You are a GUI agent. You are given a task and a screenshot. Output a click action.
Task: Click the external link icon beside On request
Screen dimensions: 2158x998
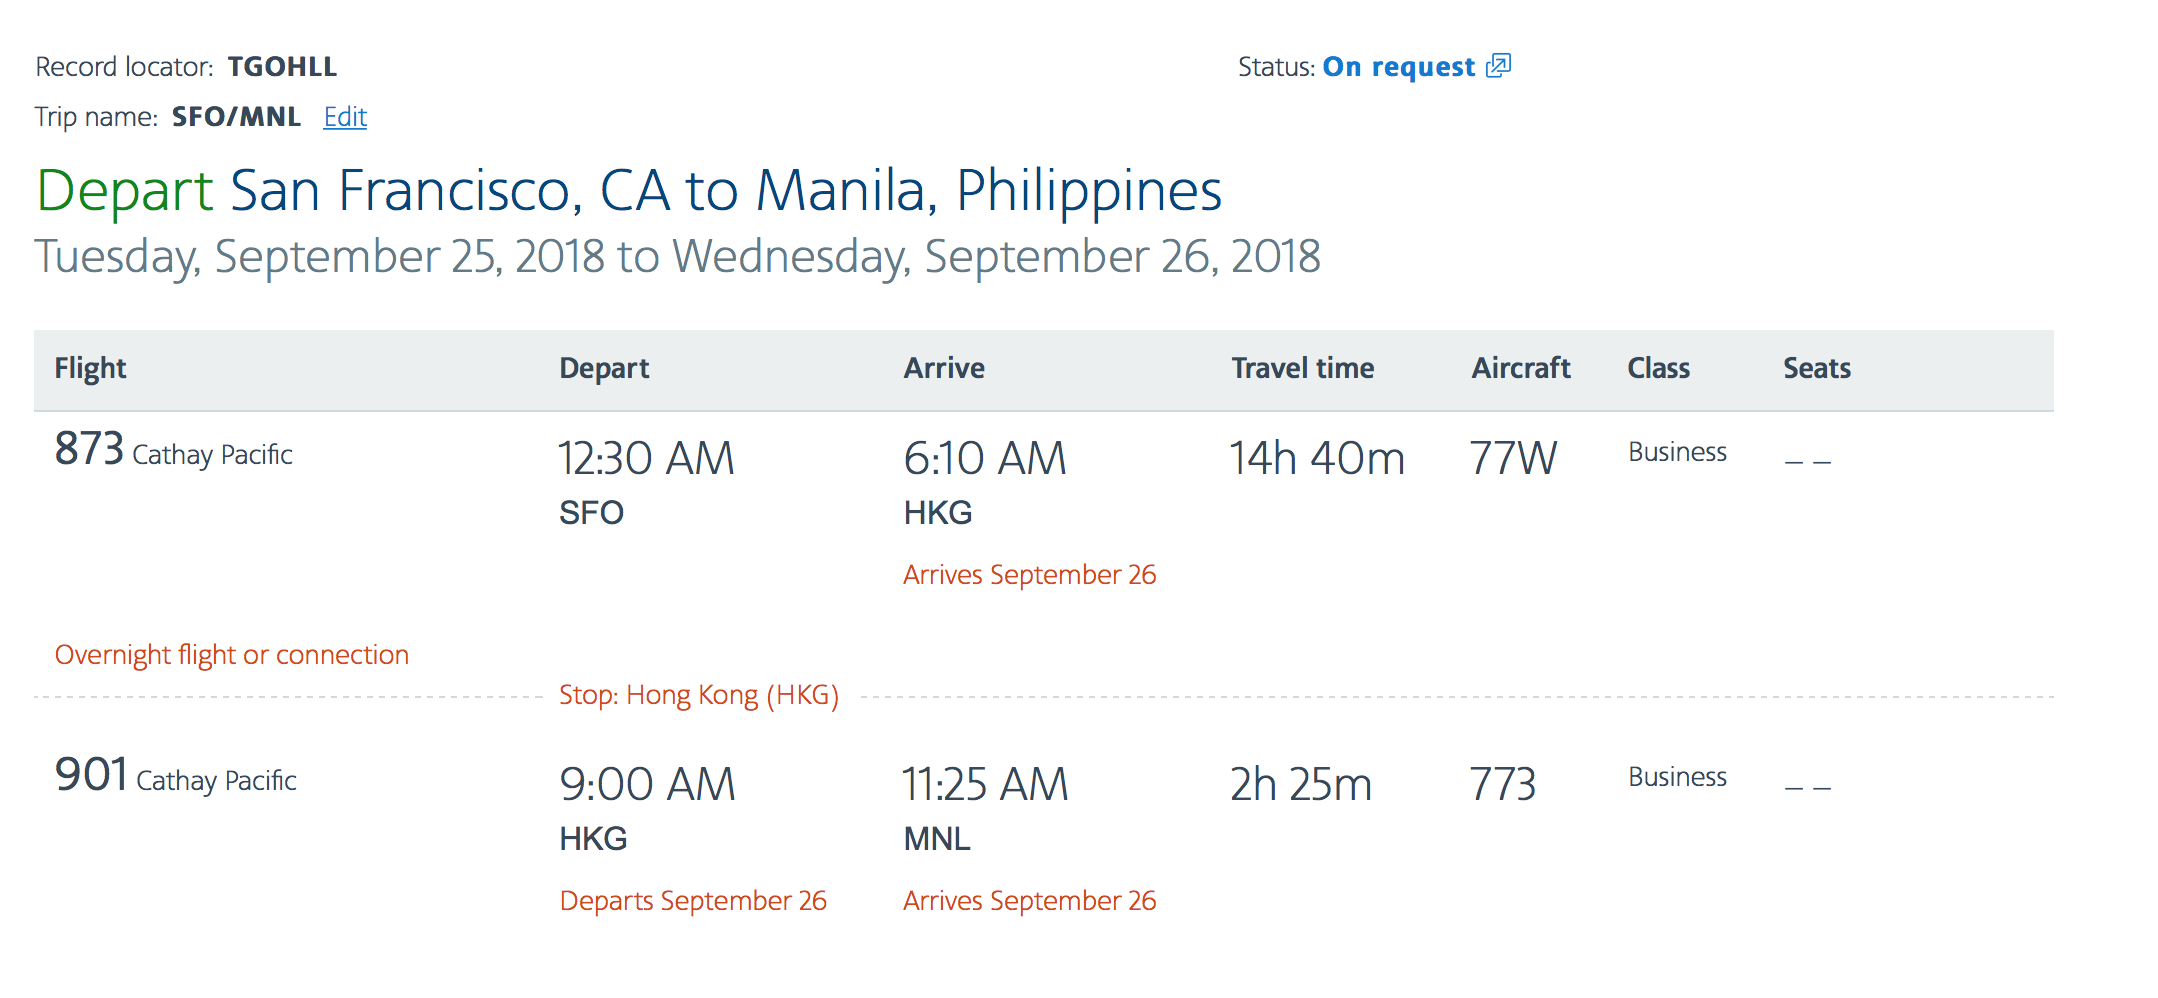(1498, 66)
